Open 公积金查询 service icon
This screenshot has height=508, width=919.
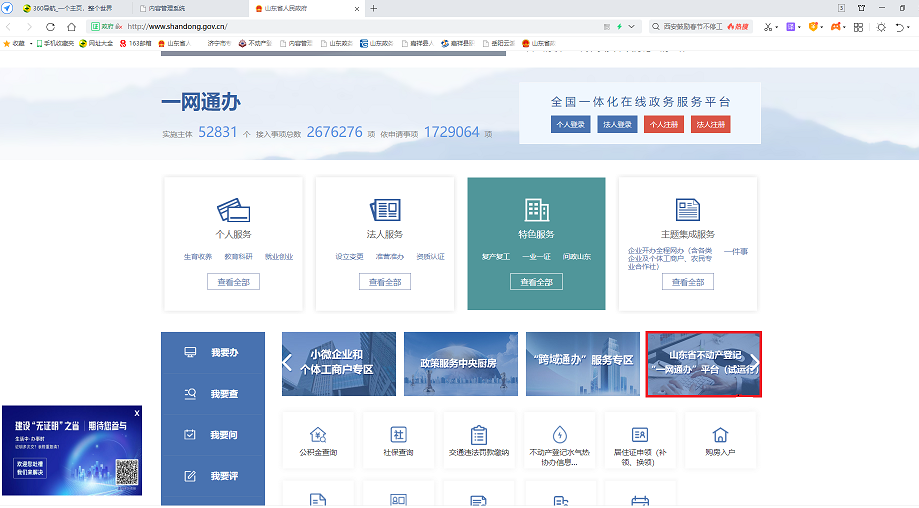tap(318, 435)
